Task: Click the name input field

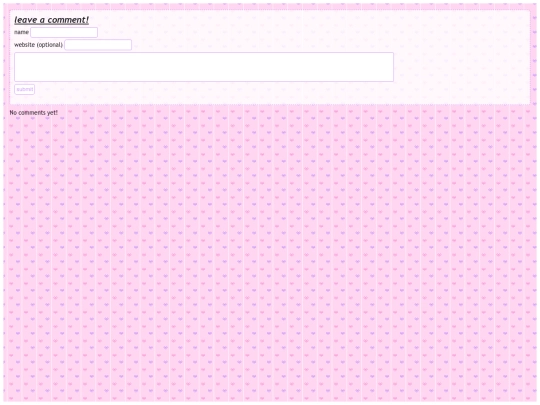Action: click(x=64, y=32)
